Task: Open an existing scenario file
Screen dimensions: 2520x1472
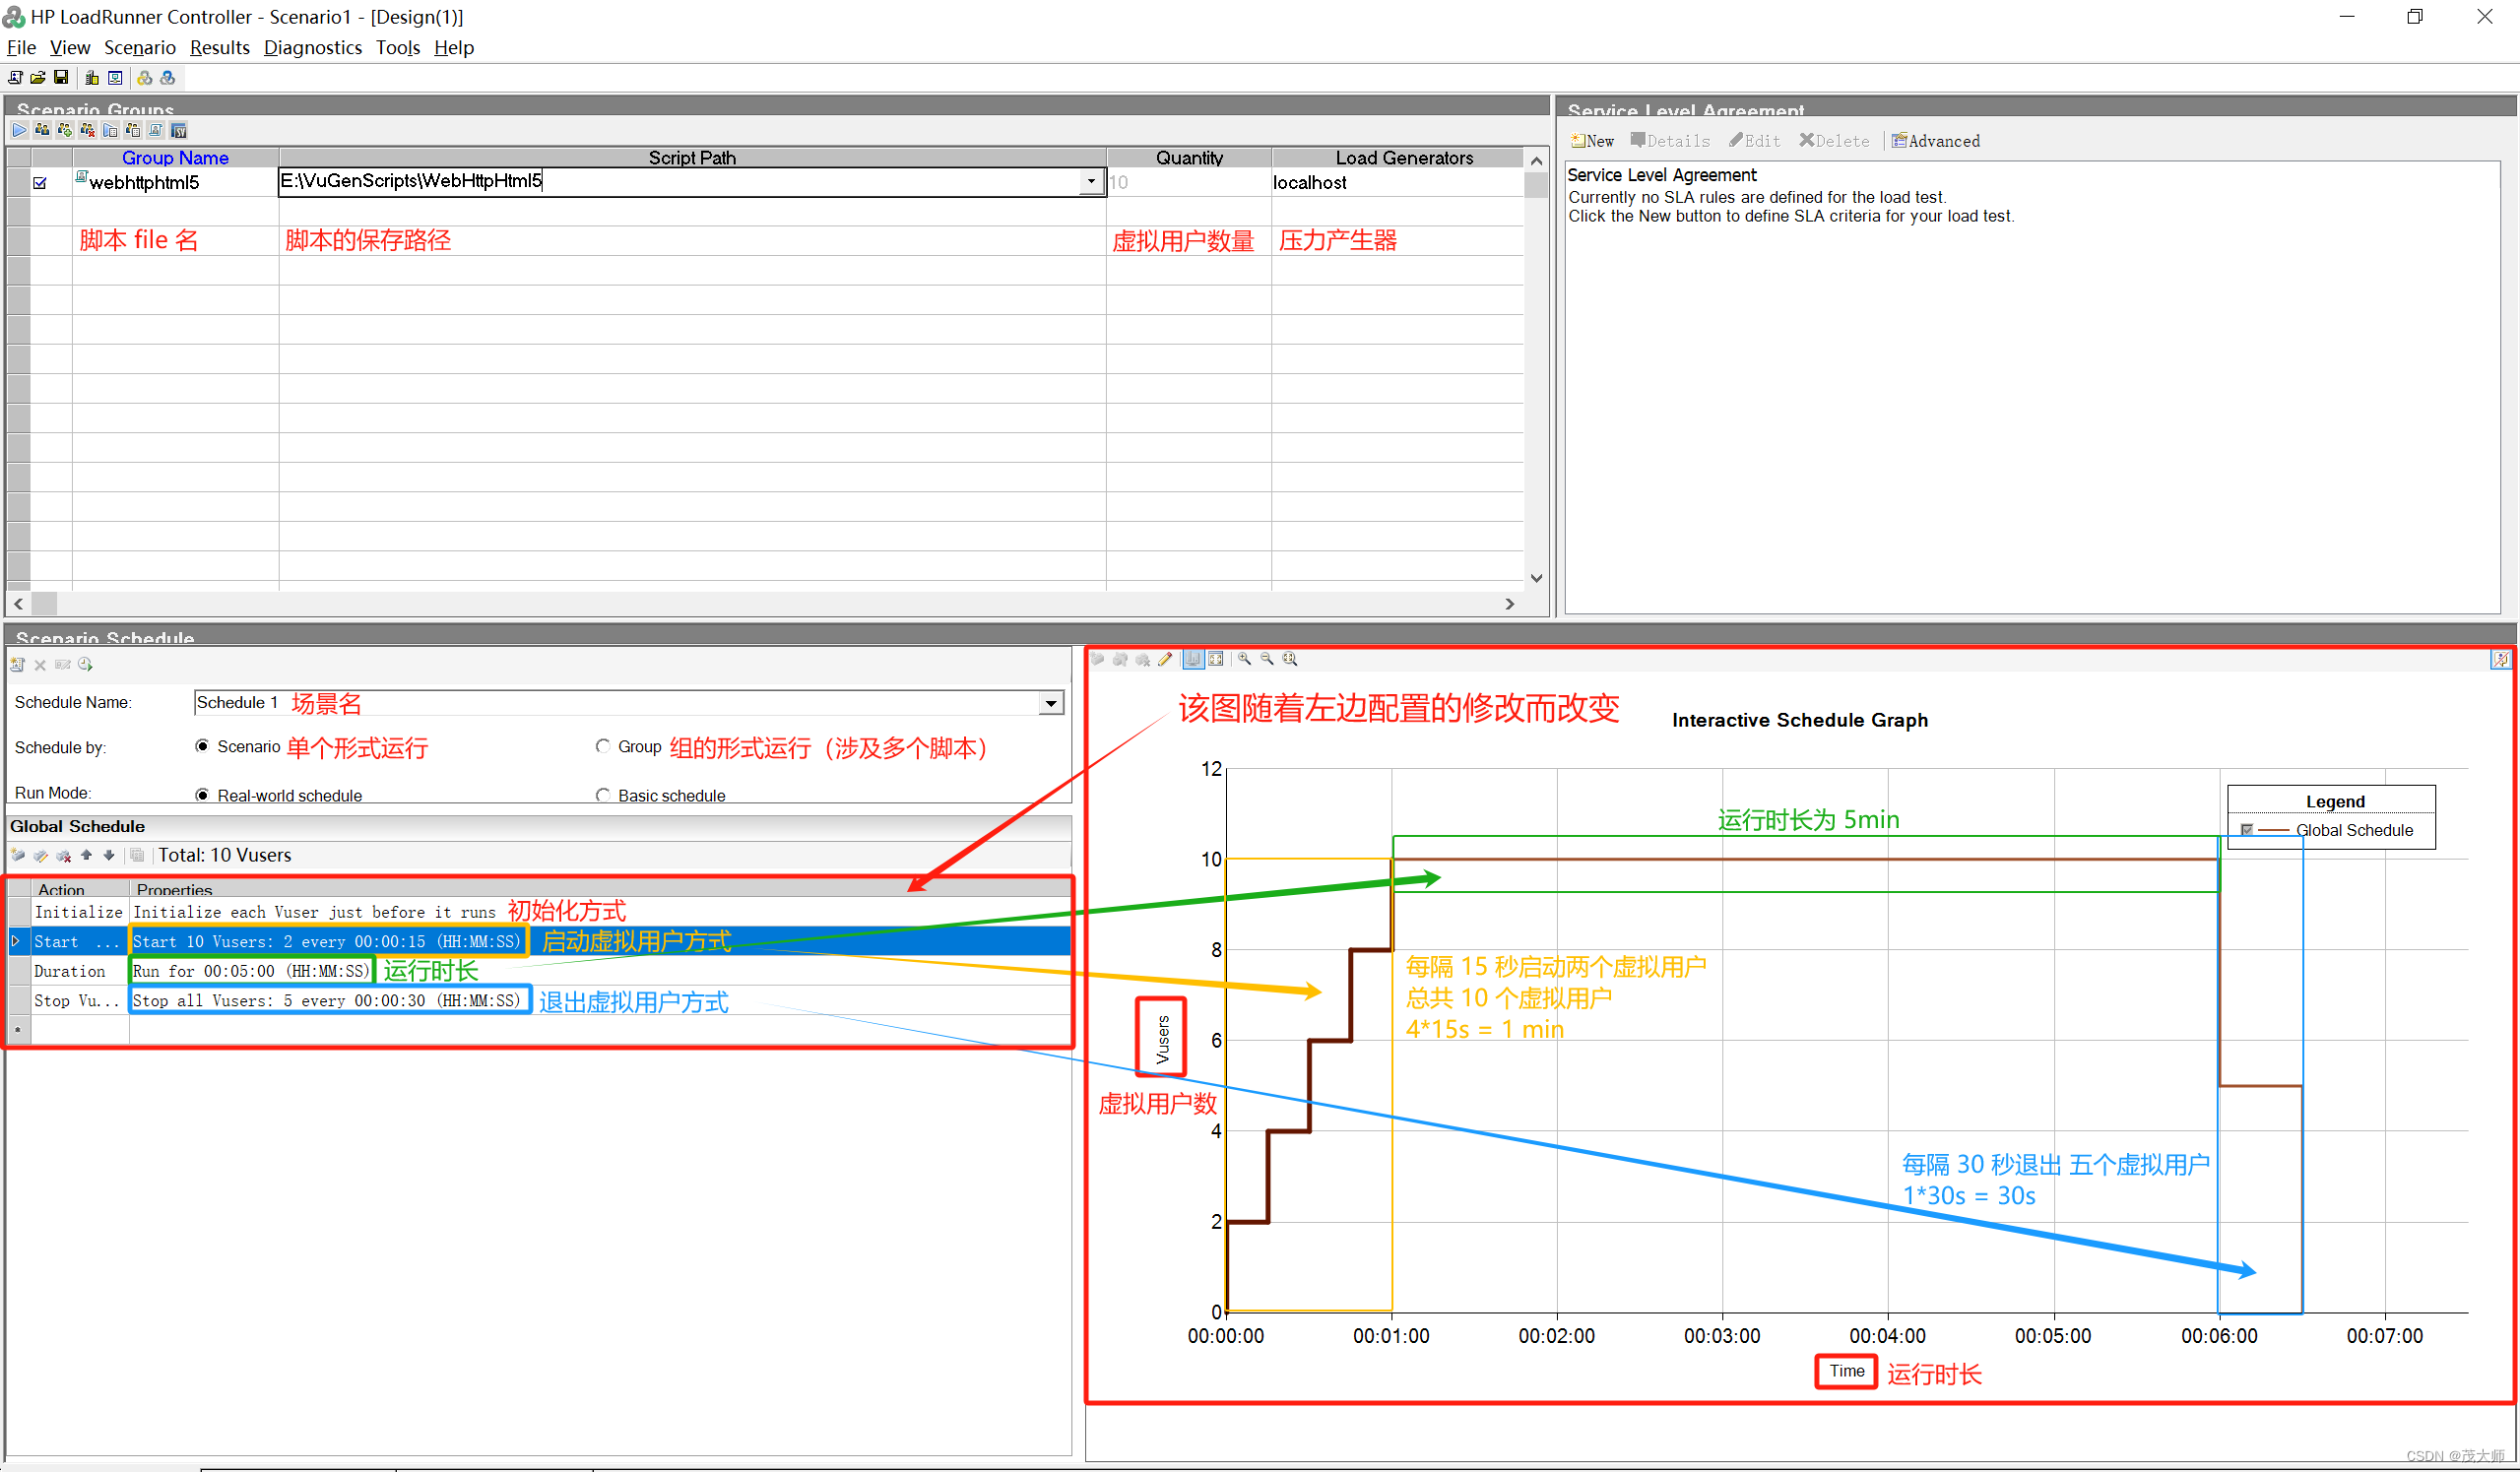Action: [x=37, y=77]
